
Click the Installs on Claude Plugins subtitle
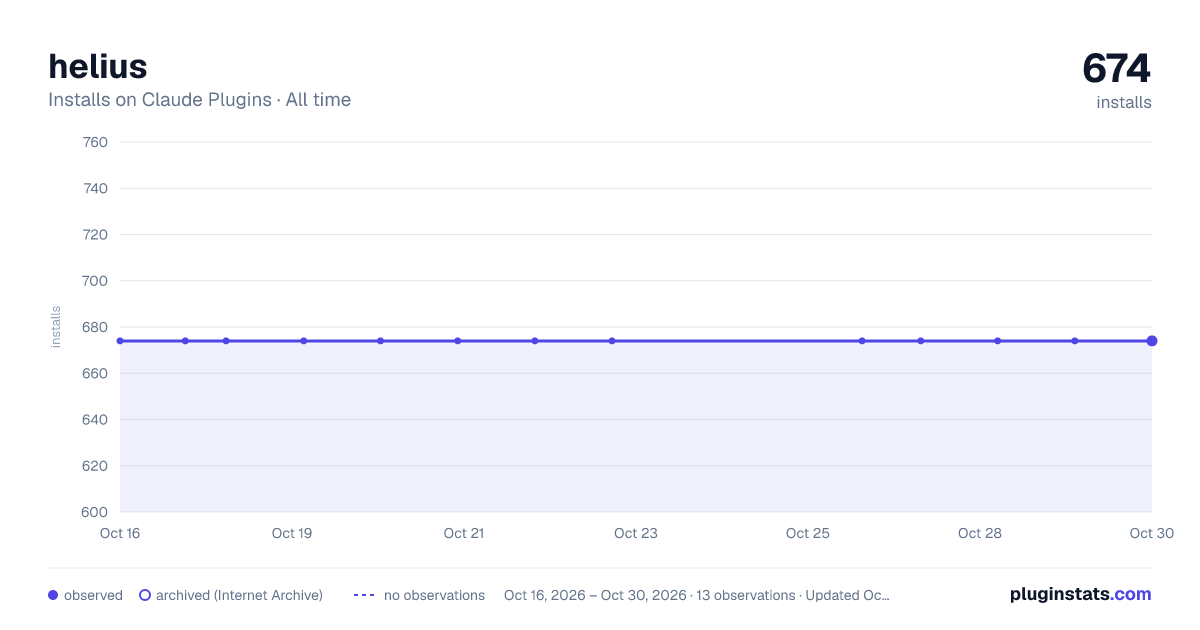pyautogui.click(x=200, y=100)
